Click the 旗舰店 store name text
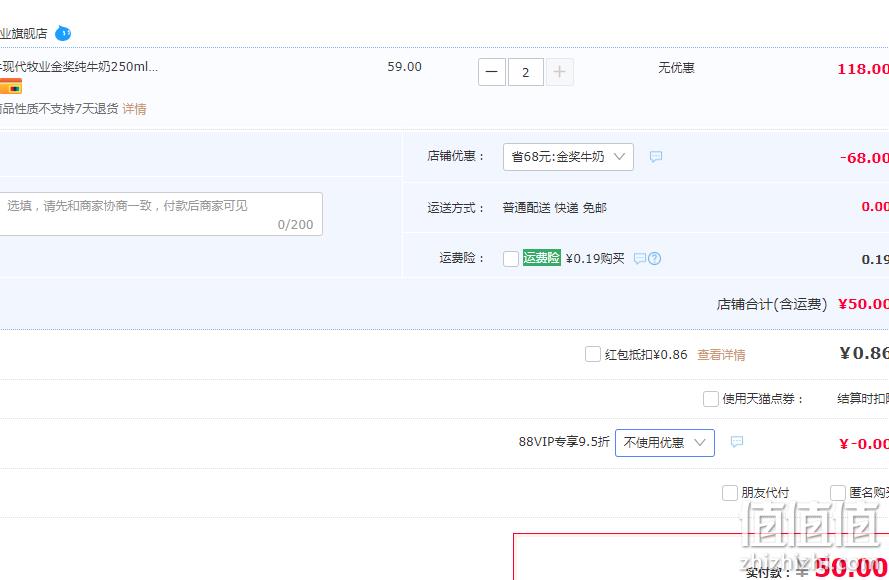 point(24,33)
